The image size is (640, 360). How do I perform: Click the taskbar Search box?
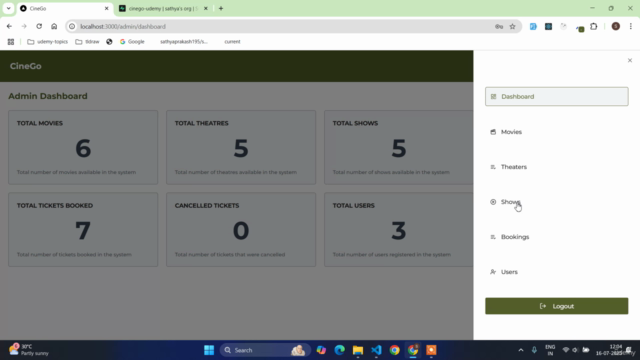(x=264, y=350)
